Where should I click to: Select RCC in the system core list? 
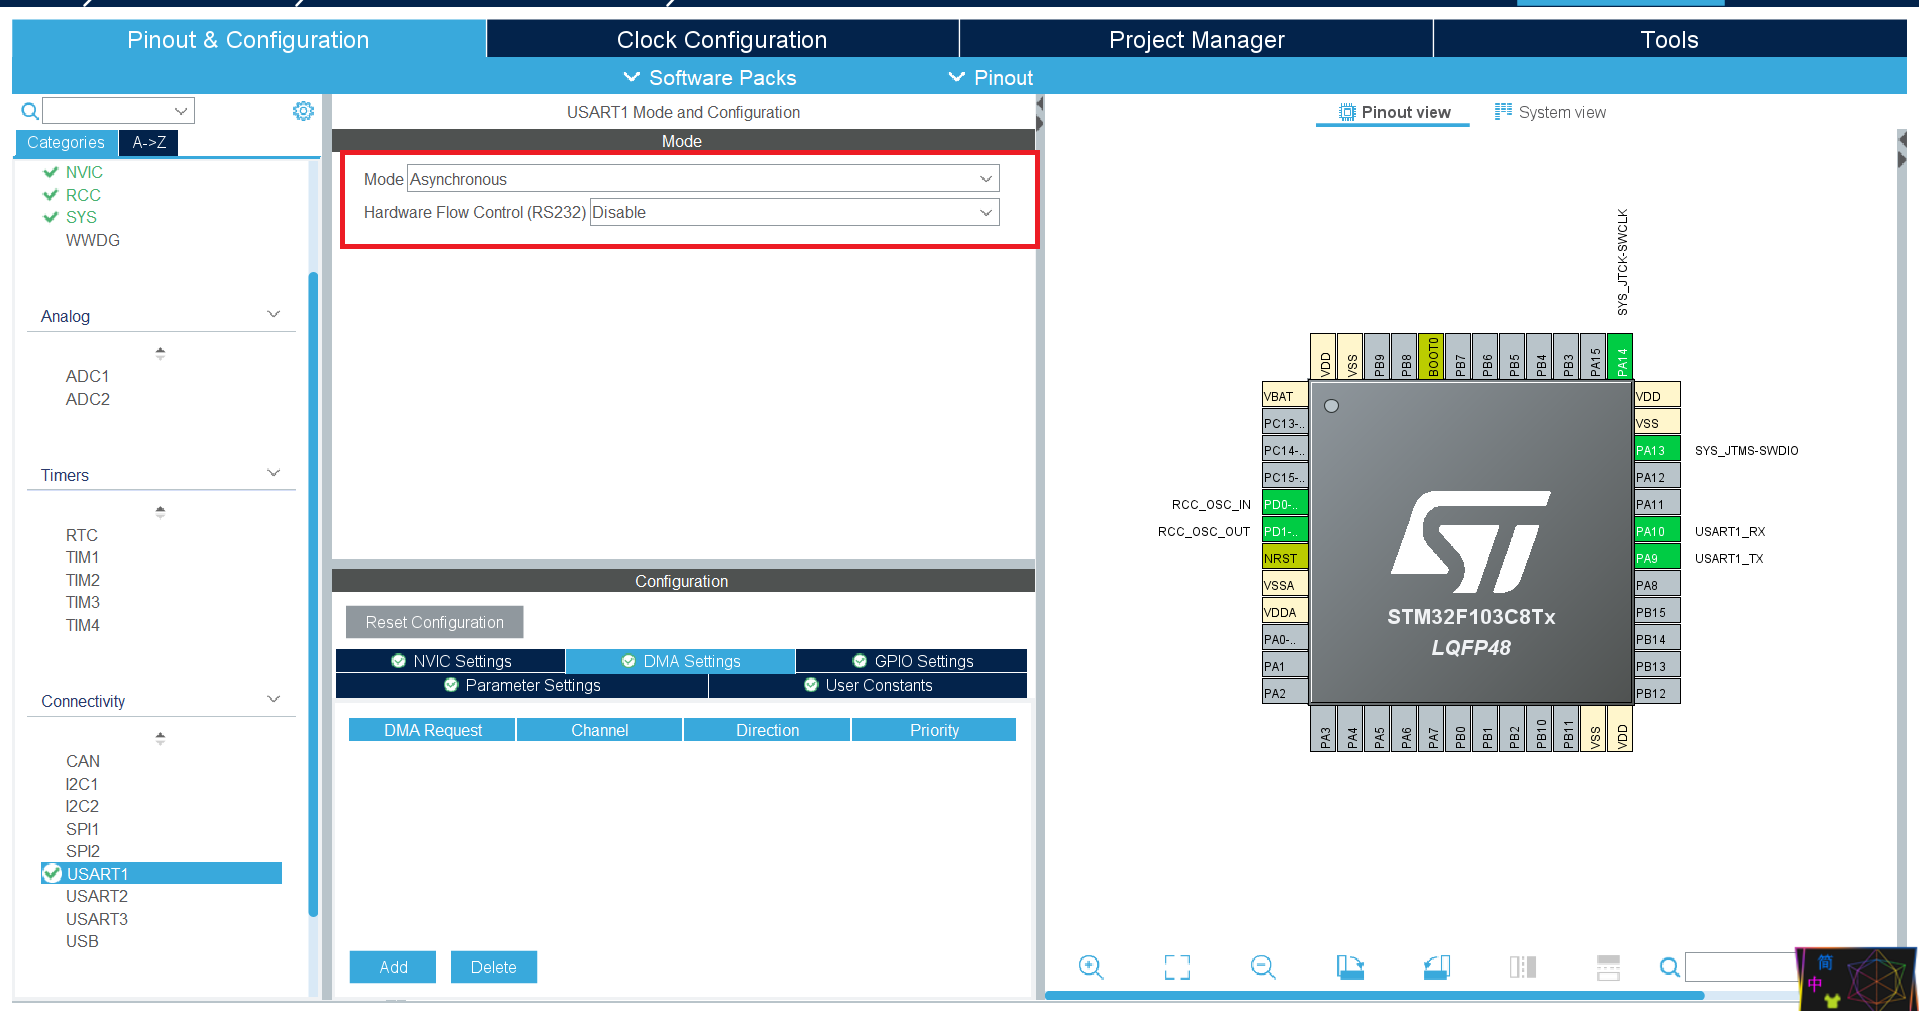point(83,195)
